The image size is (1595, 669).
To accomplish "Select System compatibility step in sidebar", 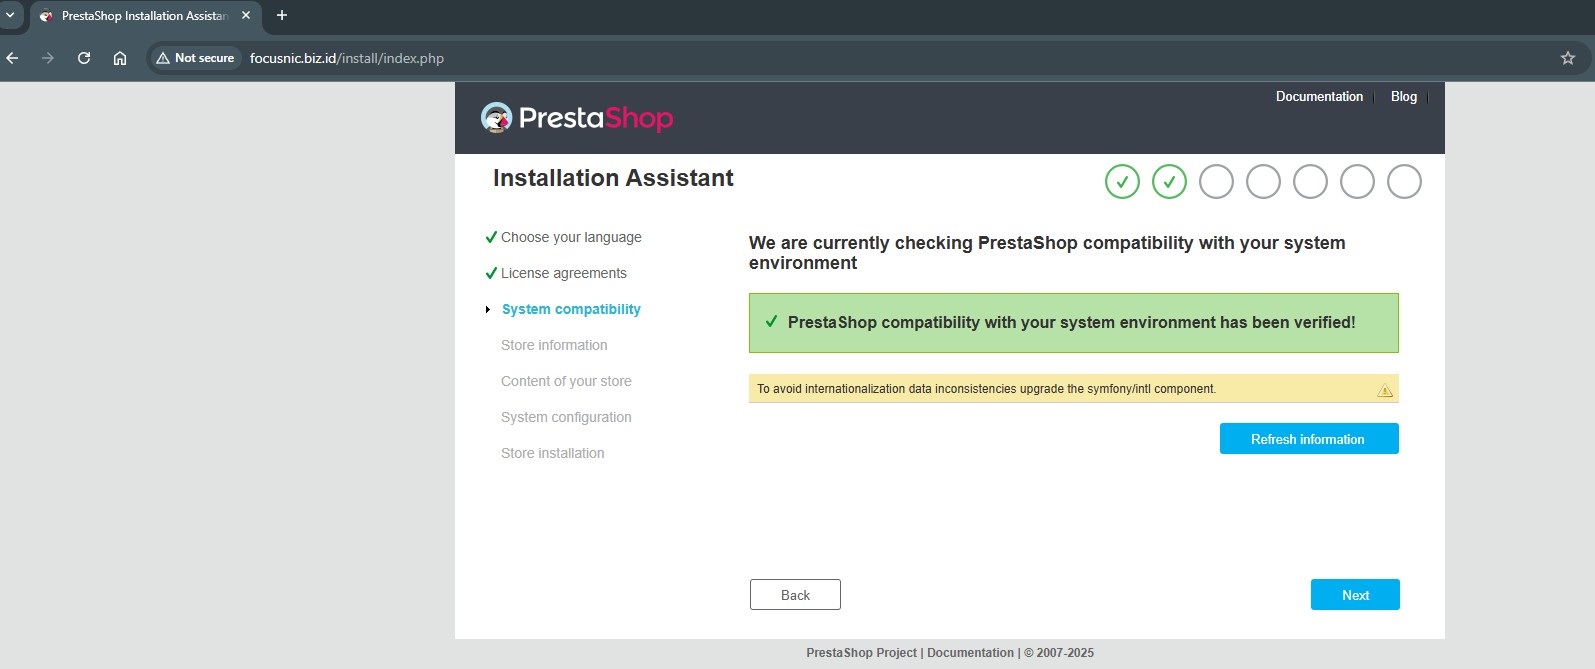I will click(x=571, y=309).
